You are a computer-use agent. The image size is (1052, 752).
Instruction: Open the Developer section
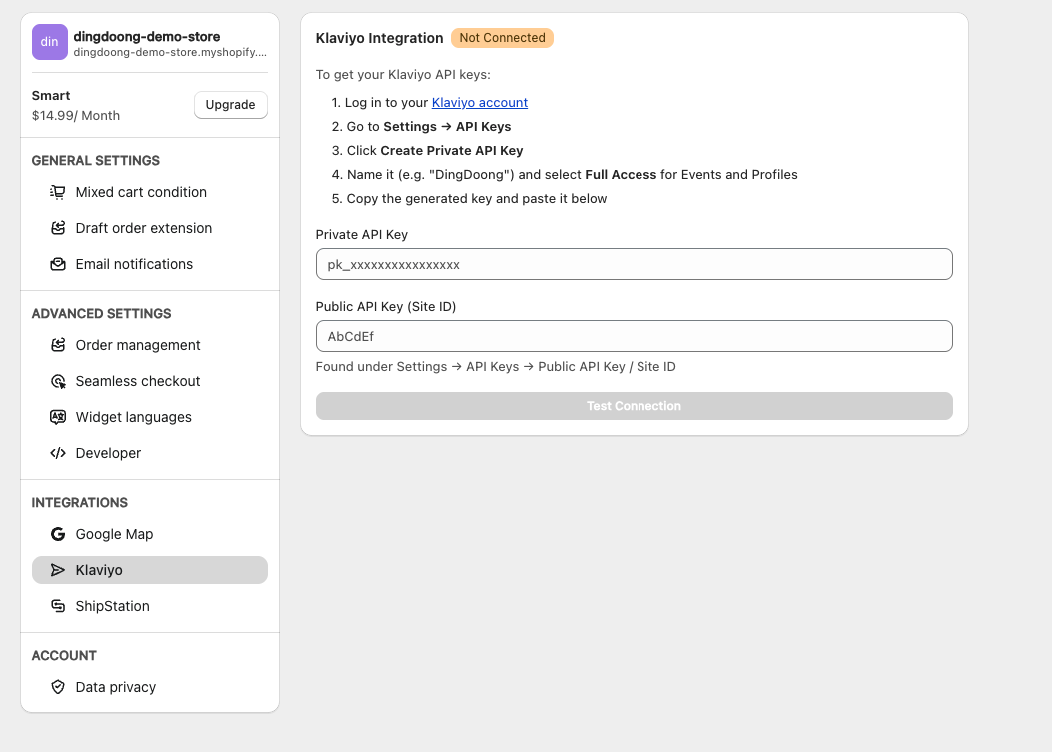pos(150,453)
